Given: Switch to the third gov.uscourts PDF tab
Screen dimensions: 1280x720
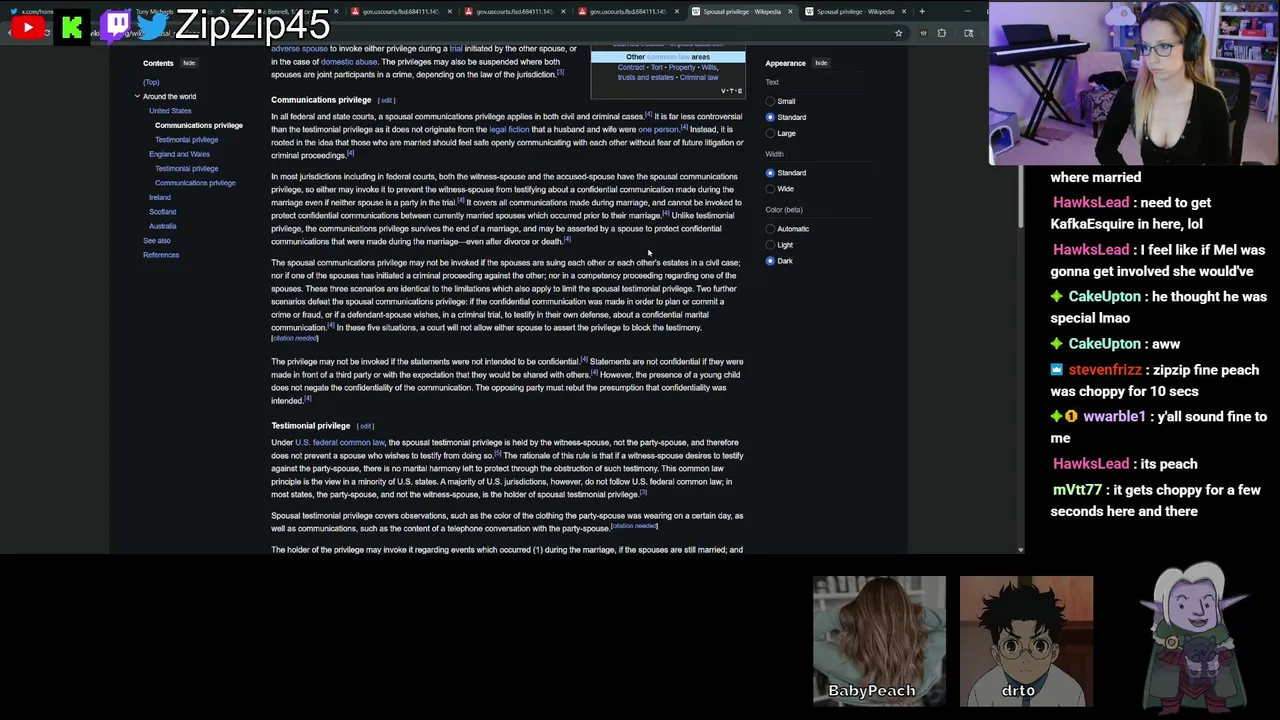Looking at the screenshot, I should click(x=627, y=11).
